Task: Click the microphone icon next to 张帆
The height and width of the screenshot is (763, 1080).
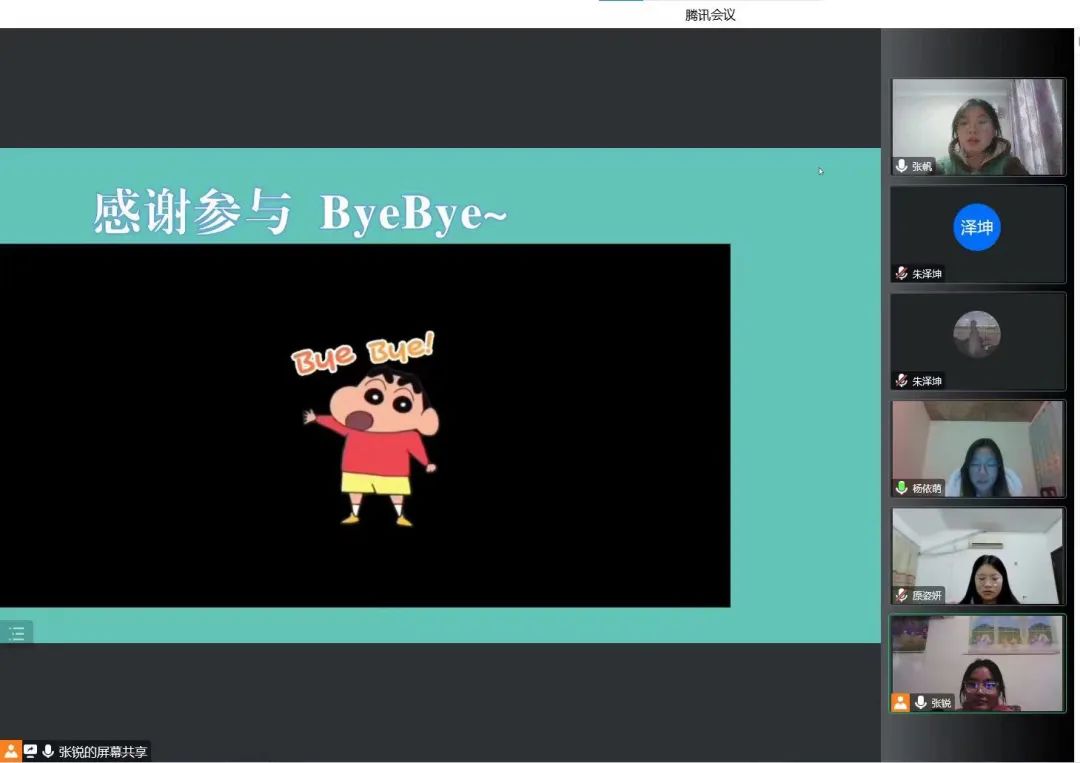Action: [902, 166]
